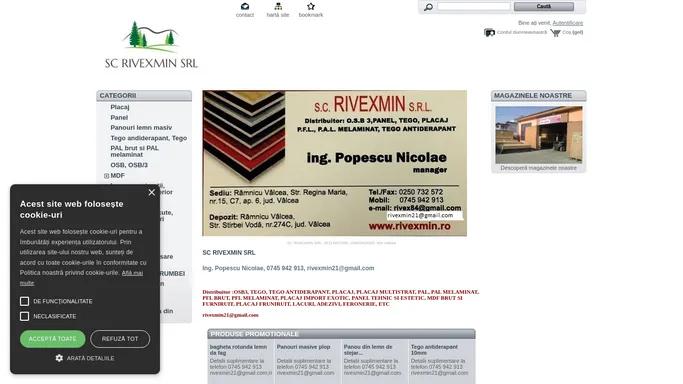This screenshot has height=384, width=683.
Task: Enable the 'De funcționalitate' cookie checkbox
Action: pyautogui.click(x=24, y=301)
